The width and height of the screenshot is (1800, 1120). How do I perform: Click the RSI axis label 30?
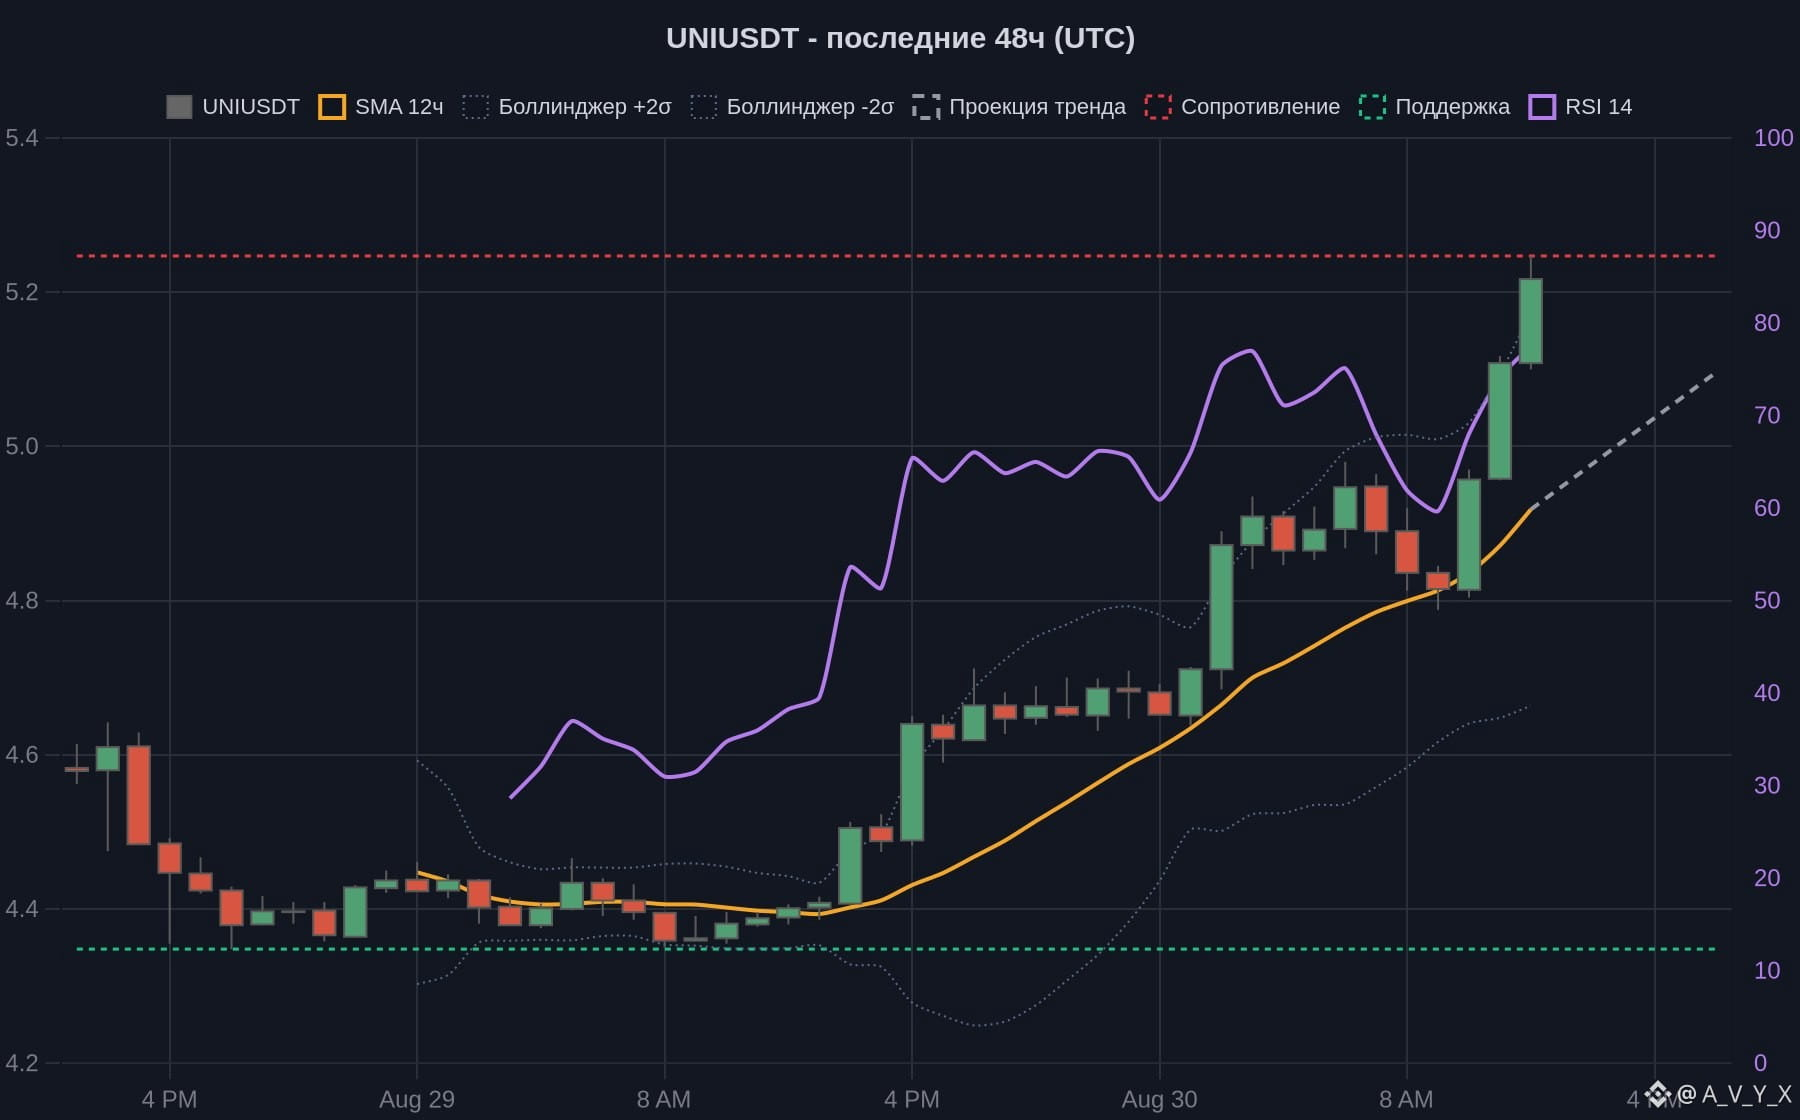[1767, 785]
